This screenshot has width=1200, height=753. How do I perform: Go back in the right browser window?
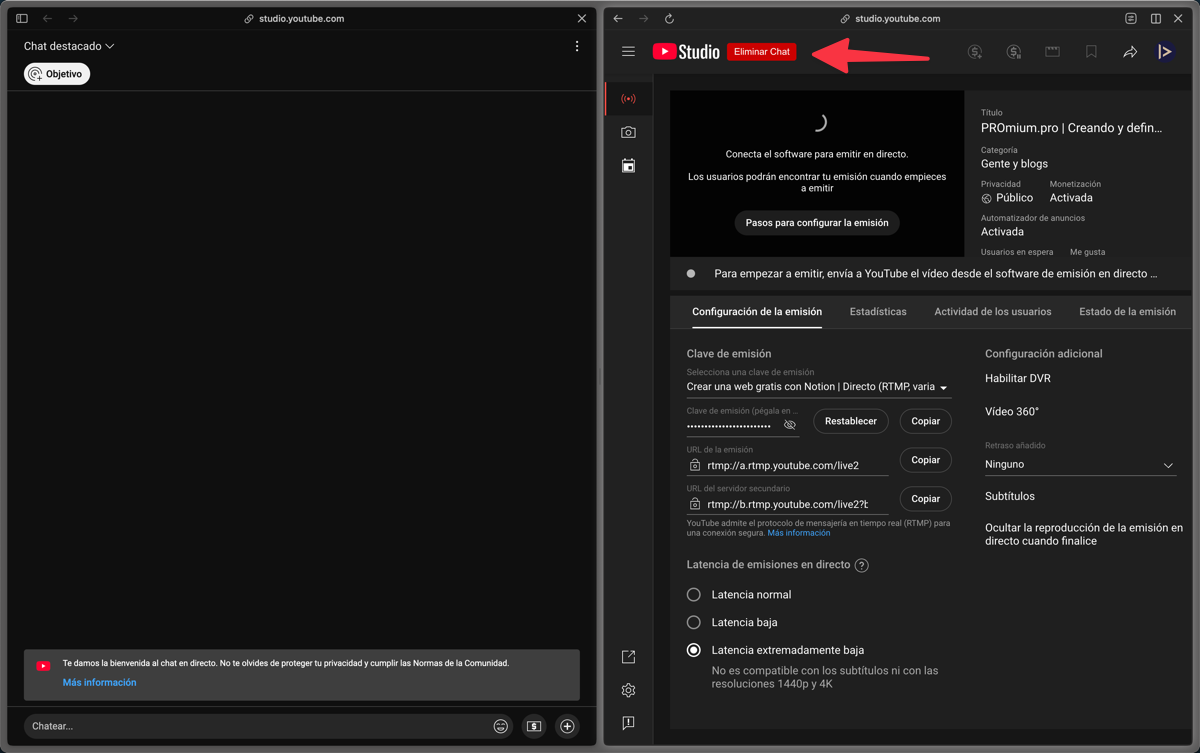(618, 18)
